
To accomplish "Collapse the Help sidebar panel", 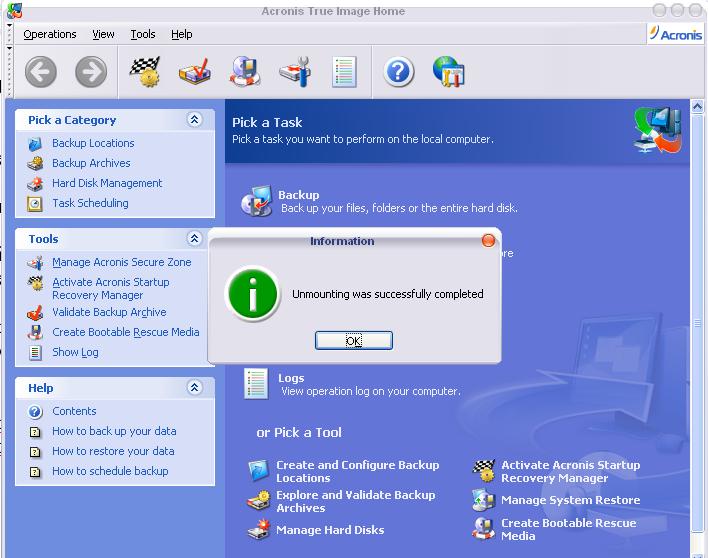I will pyautogui.click(x=194, y=387).
